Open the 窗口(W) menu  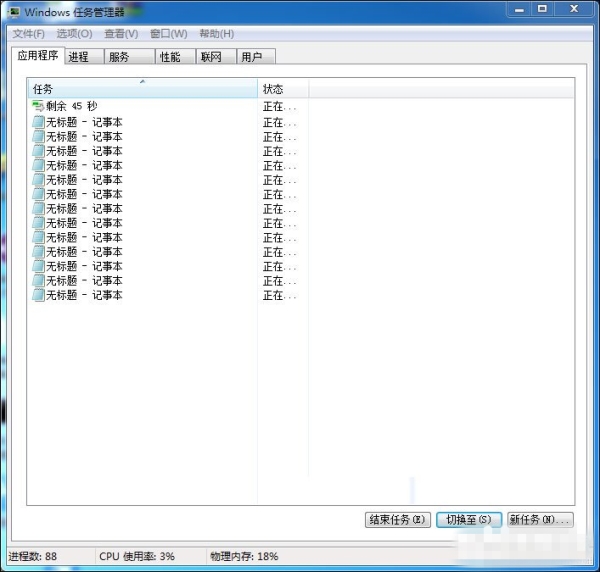tap(168, 34)
